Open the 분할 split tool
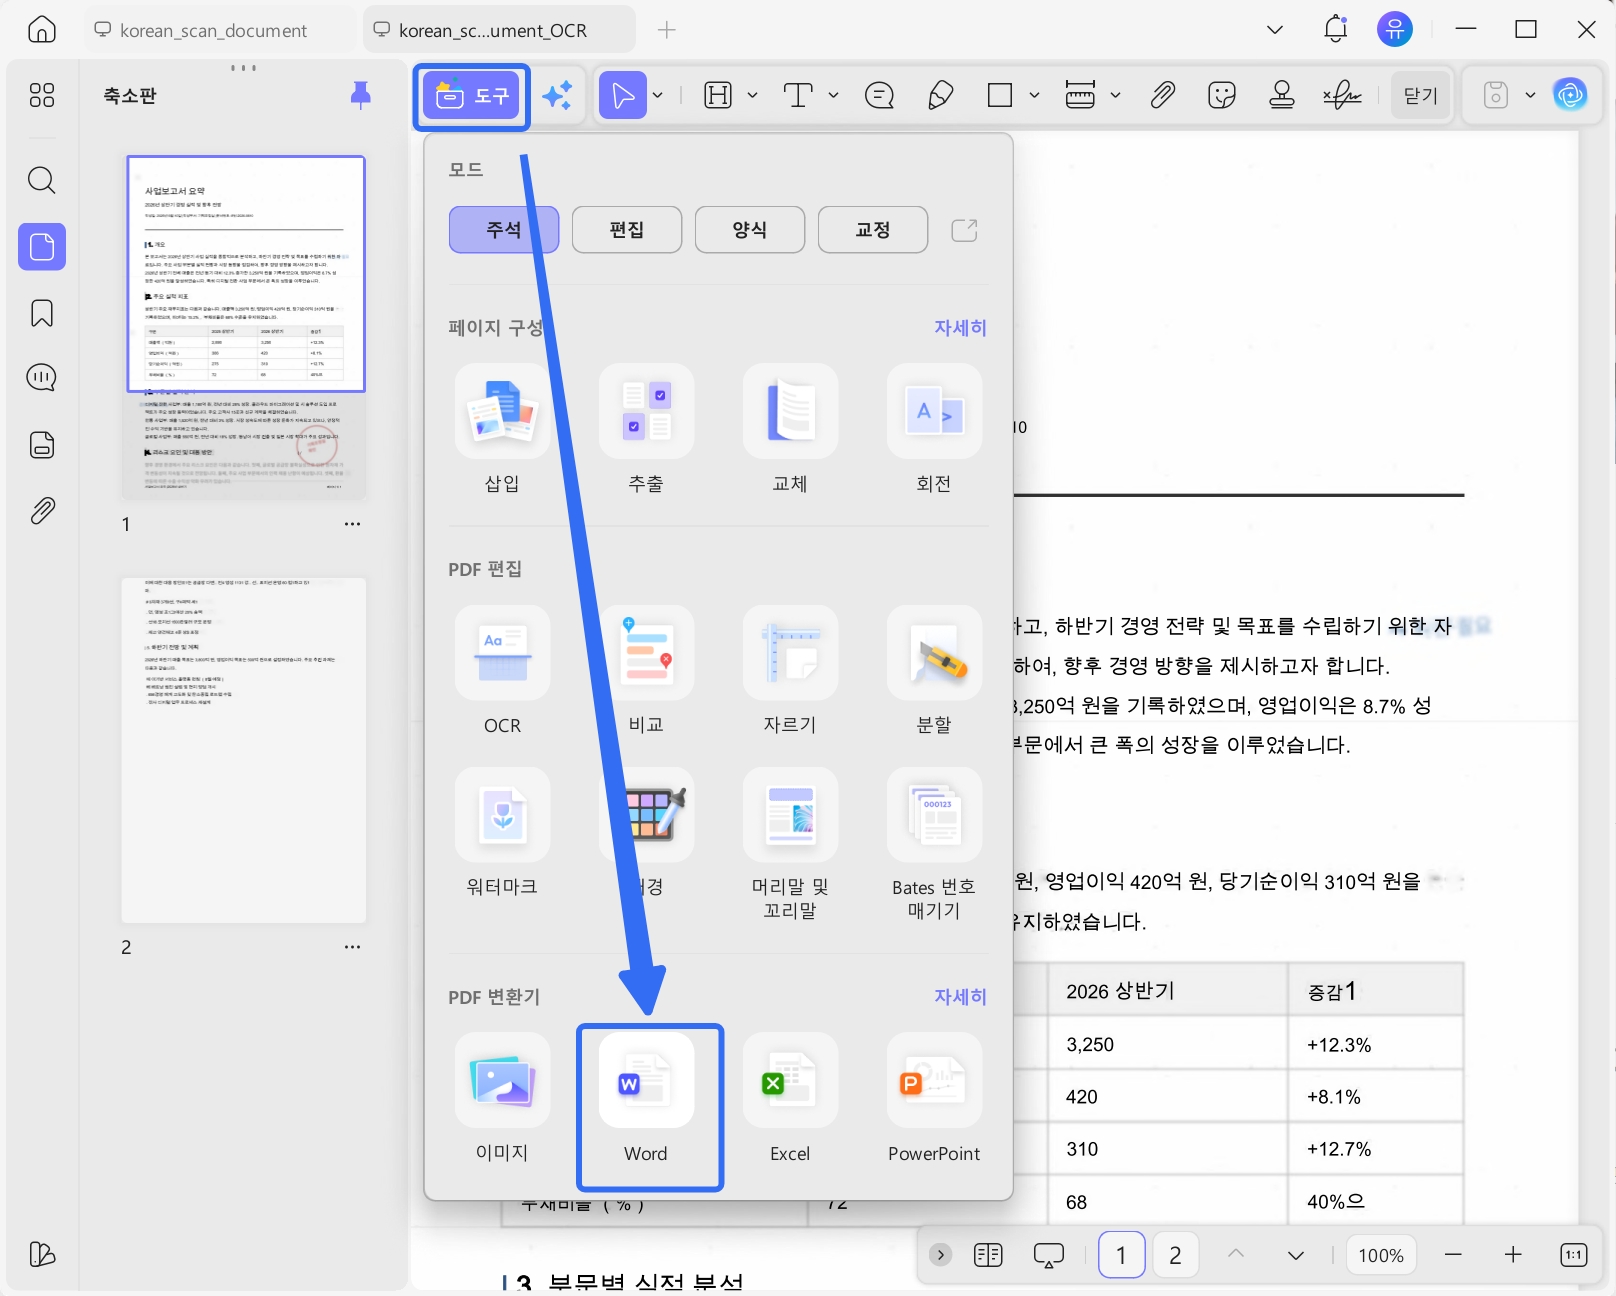The image size is (1616, 1296). click(934, 671)
